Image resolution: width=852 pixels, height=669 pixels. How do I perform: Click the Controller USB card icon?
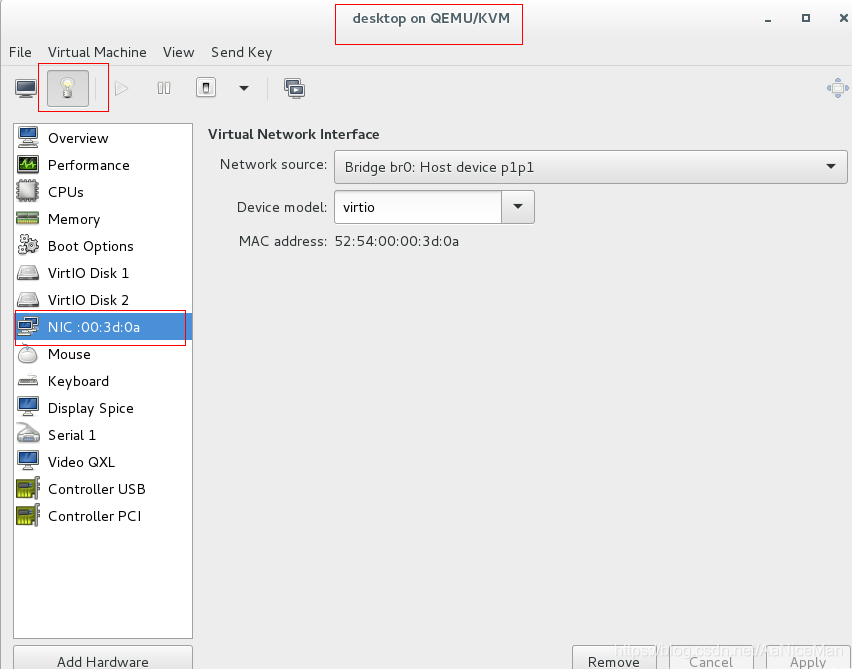[x=28, y=487]
